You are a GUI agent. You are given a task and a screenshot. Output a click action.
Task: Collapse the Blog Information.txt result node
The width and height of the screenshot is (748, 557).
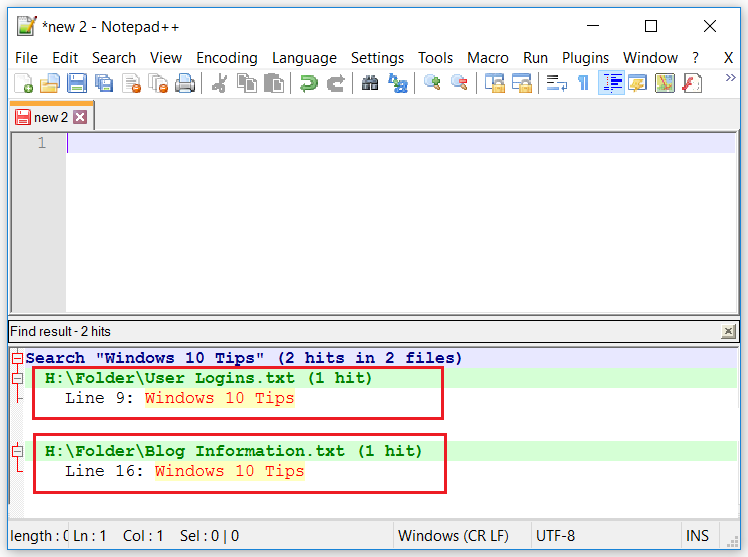[x=17, y=451]
